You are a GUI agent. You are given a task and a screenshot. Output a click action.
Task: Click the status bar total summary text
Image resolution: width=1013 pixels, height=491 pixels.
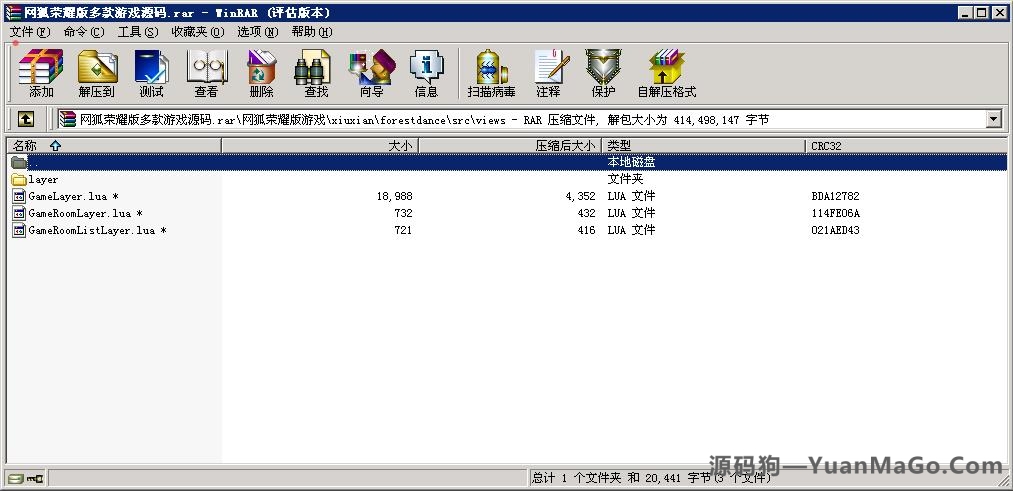click(651, 478)
